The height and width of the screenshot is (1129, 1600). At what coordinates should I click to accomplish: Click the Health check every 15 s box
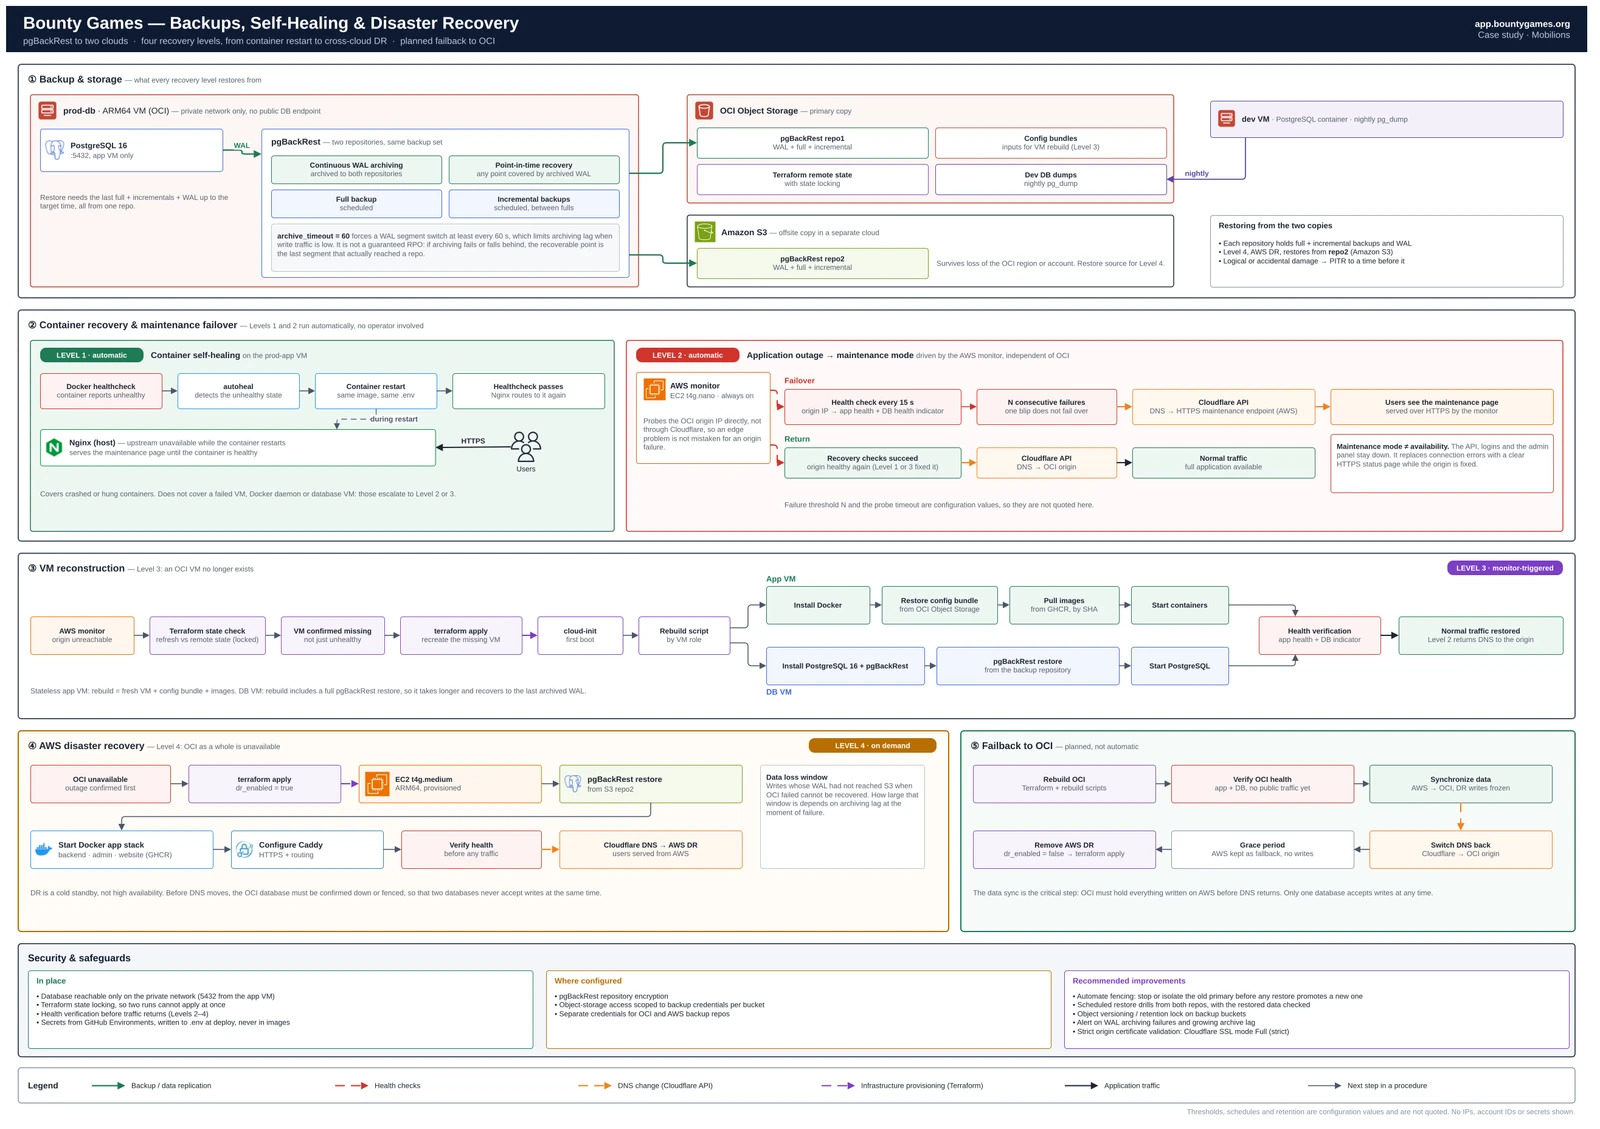[872, 407]
